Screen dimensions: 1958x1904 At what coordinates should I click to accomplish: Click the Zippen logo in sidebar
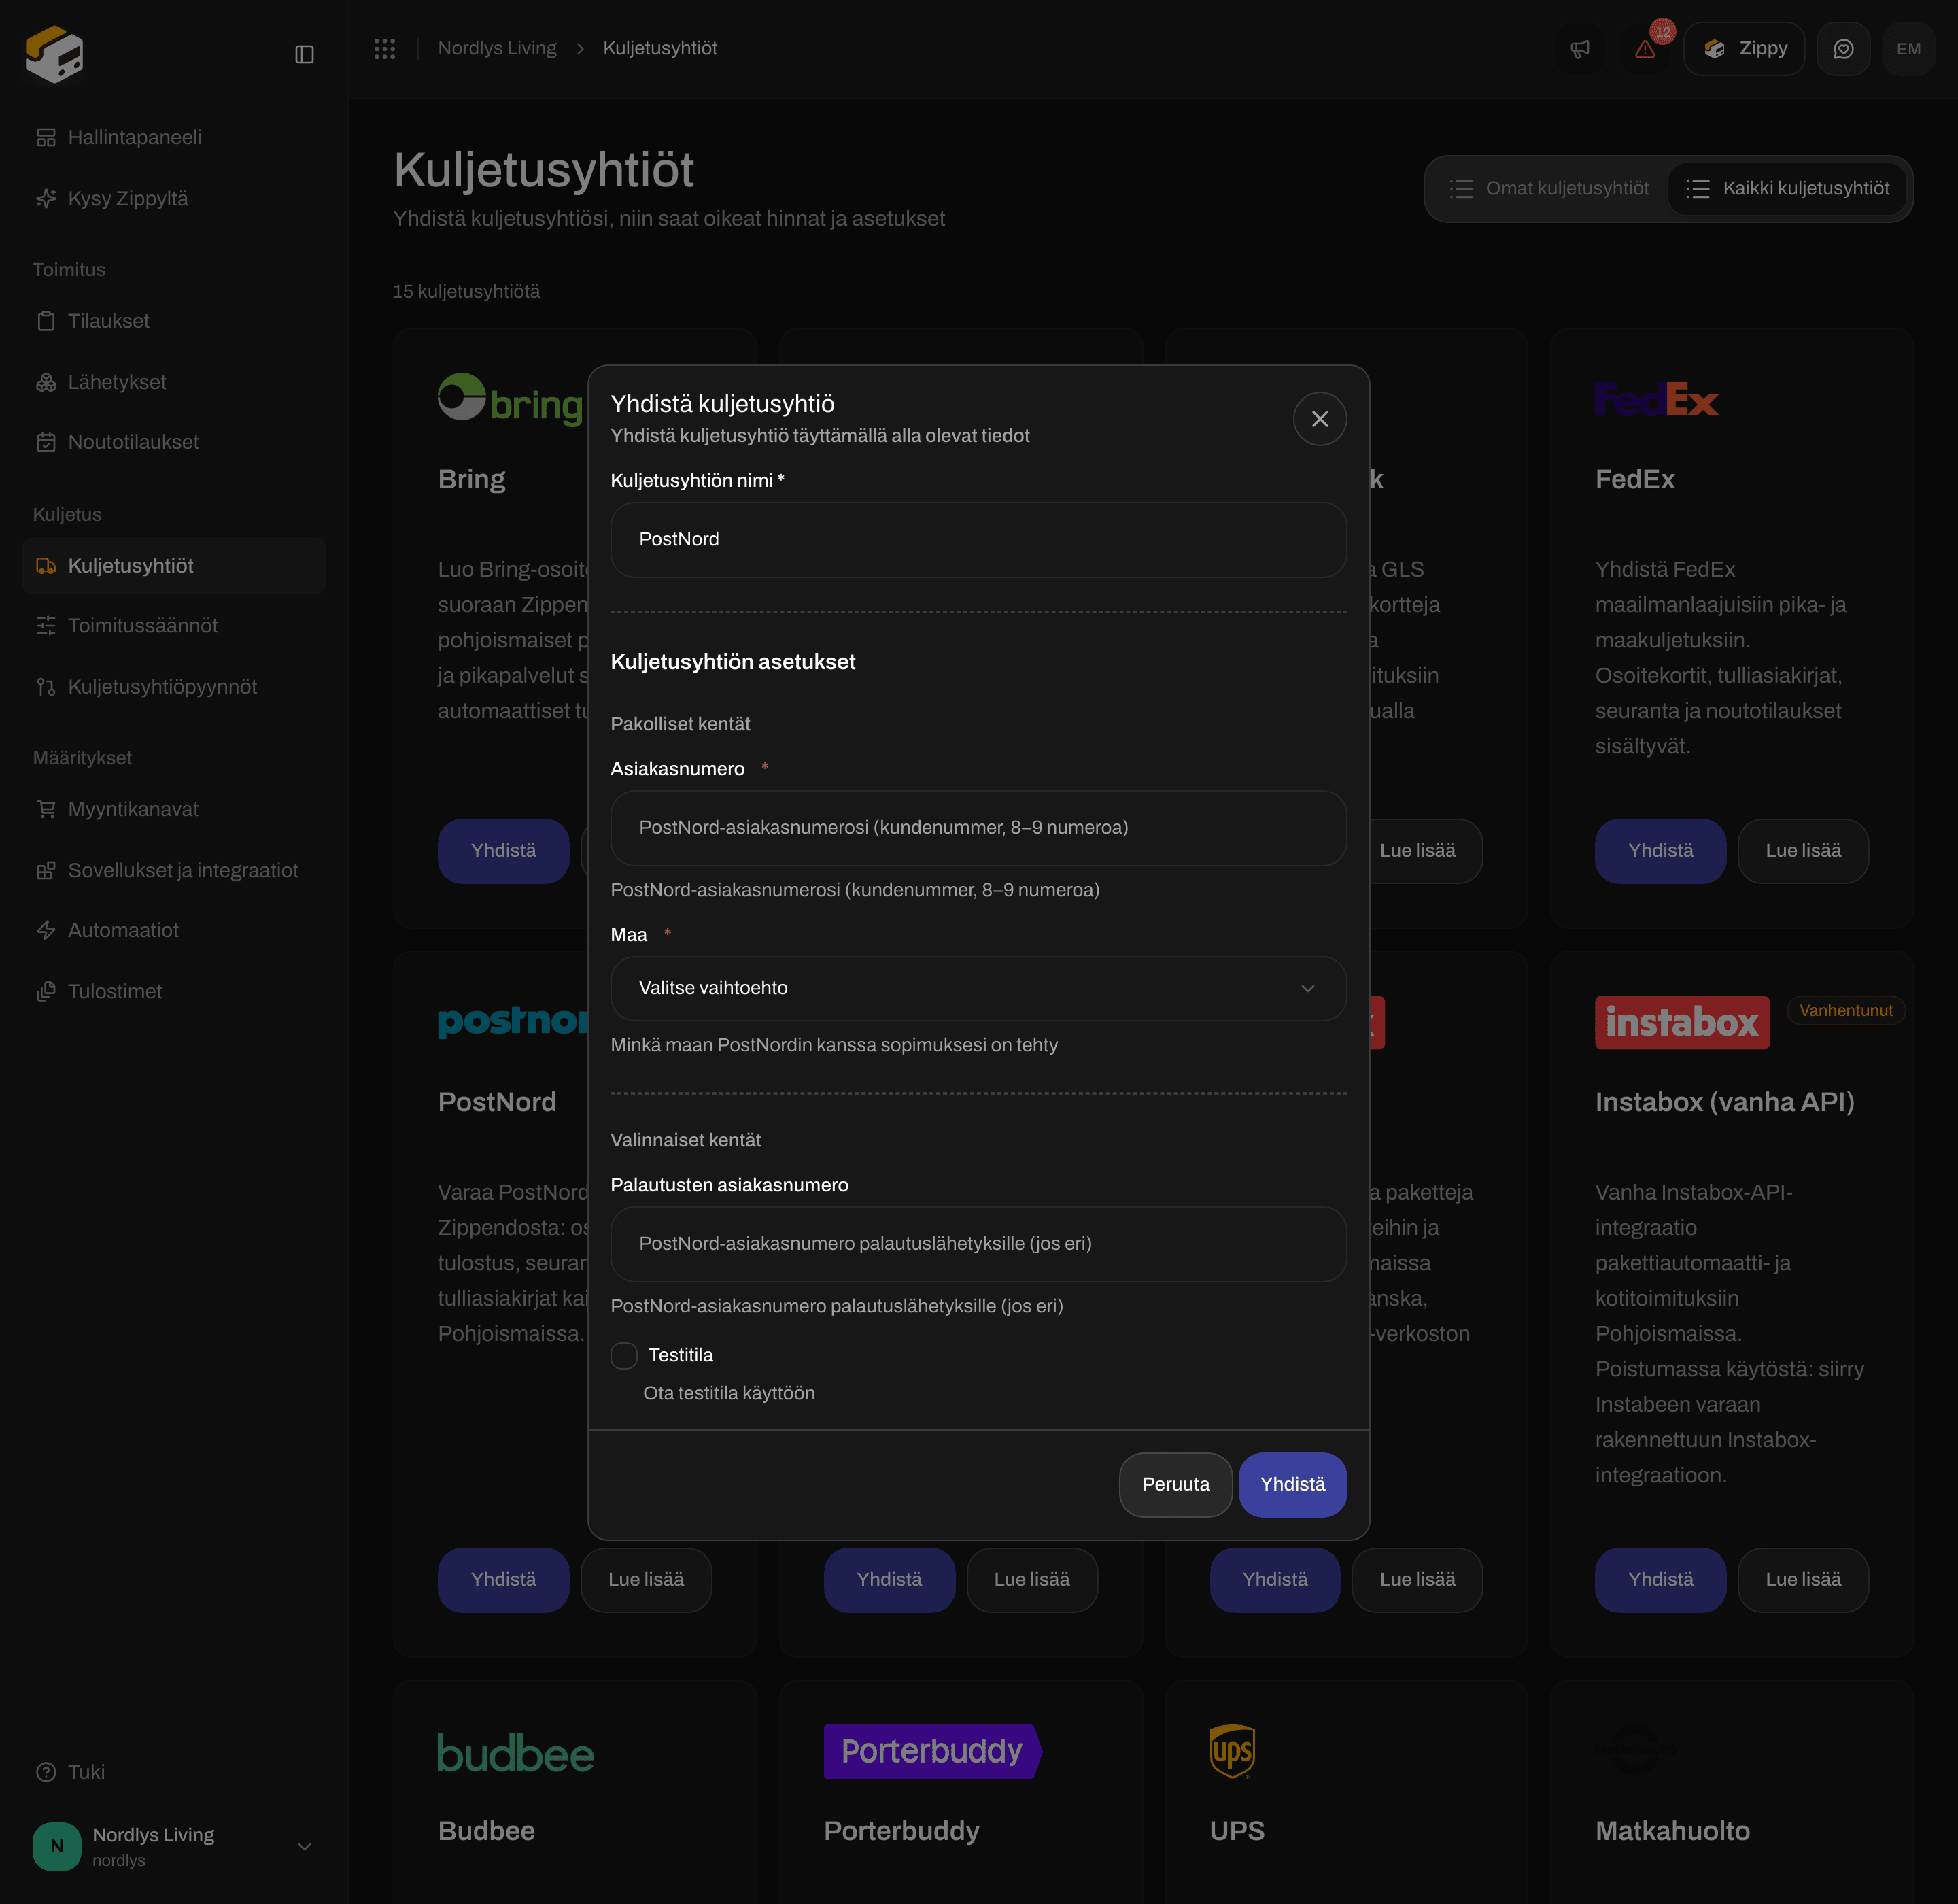coord(54,54)
